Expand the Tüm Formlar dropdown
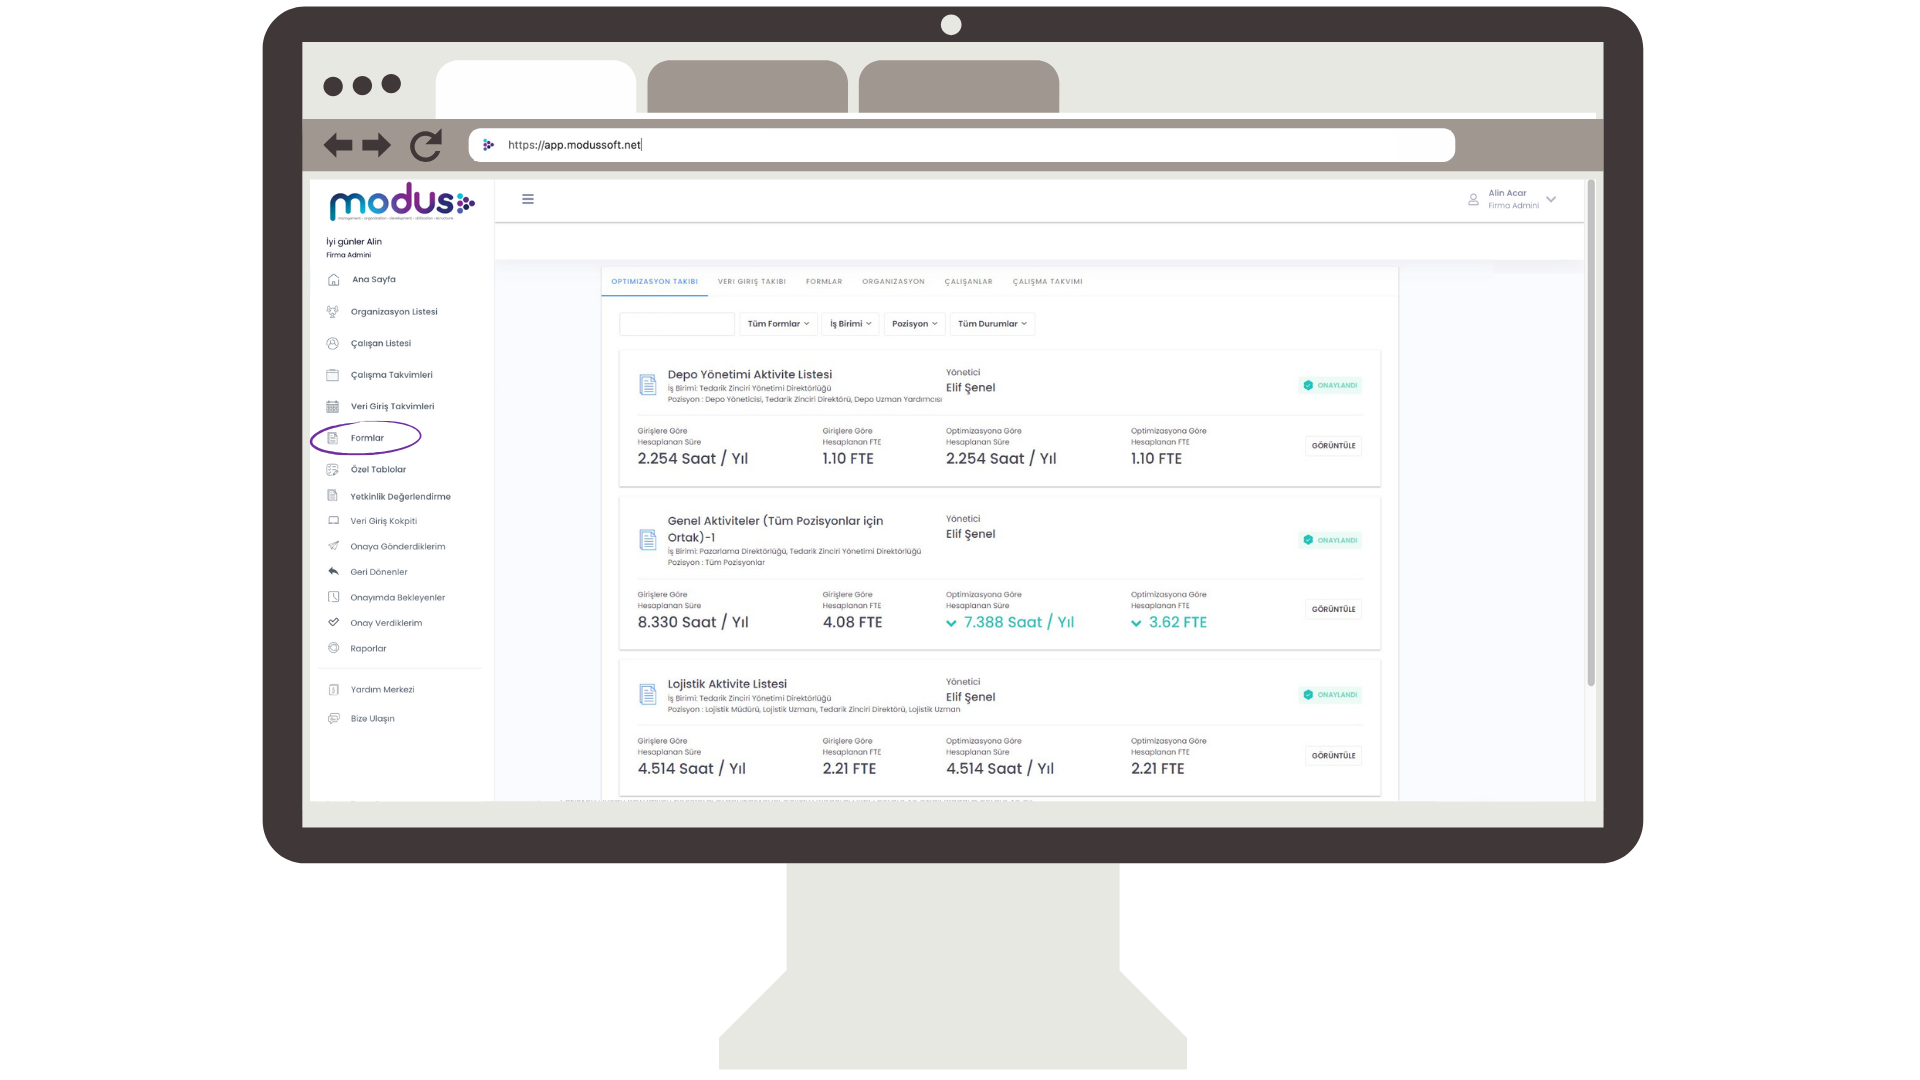 tap(778, 324)
